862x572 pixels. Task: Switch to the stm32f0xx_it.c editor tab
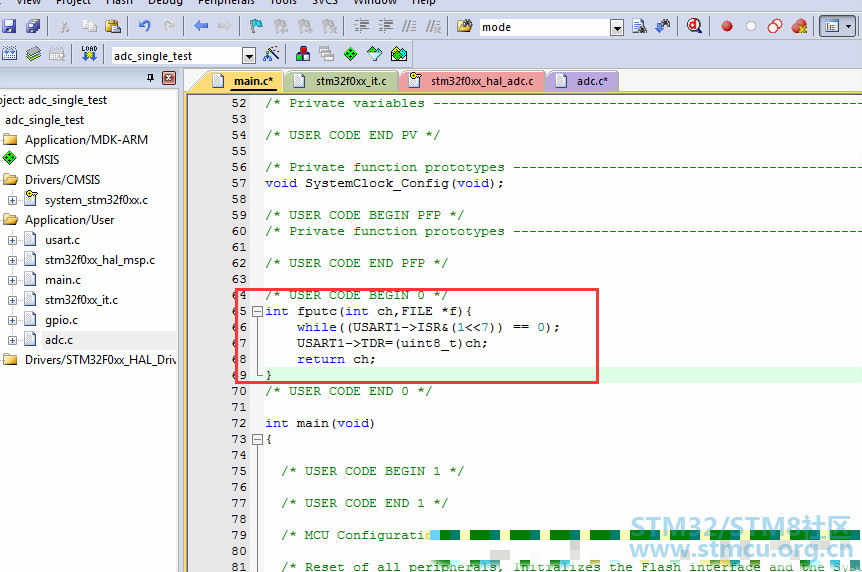pos(341,81)
